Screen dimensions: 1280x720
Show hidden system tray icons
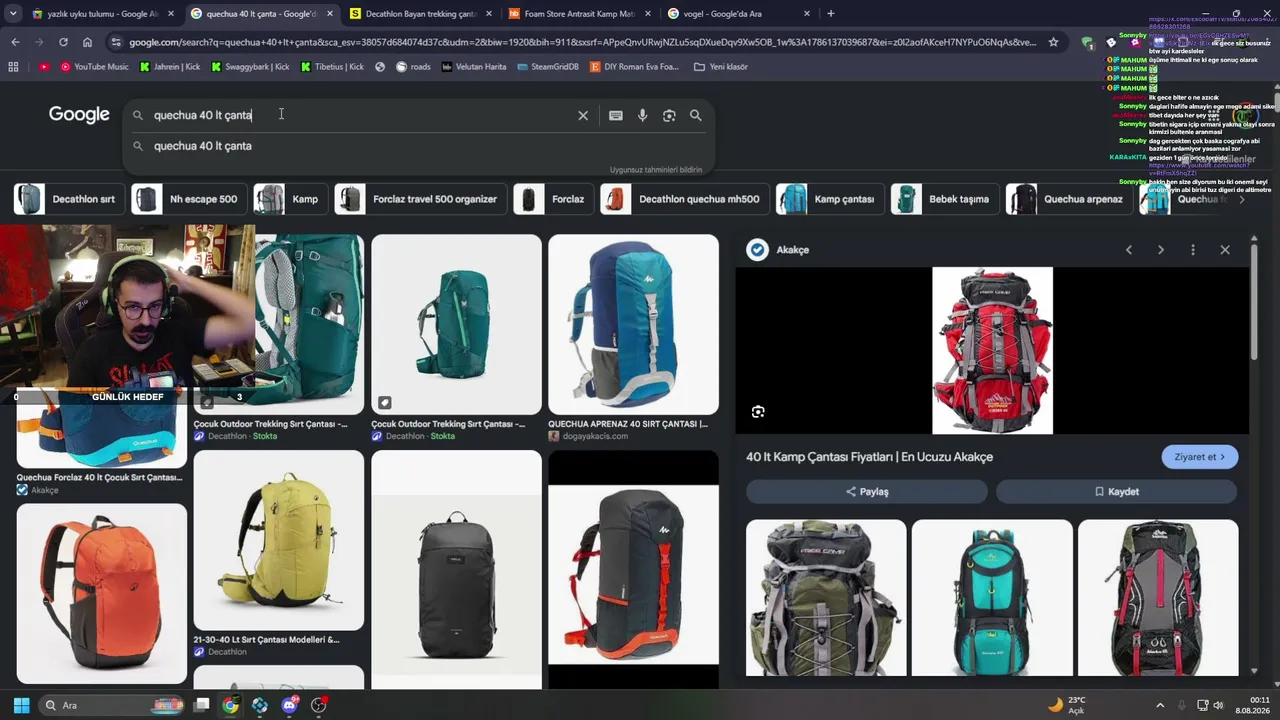1160,705
